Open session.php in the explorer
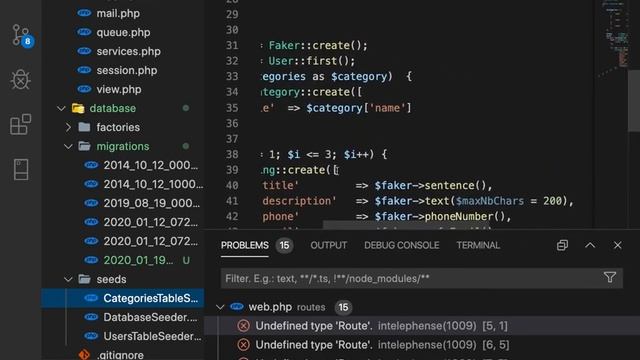This screenshot has width=640, height=360. tap(127, 70)
